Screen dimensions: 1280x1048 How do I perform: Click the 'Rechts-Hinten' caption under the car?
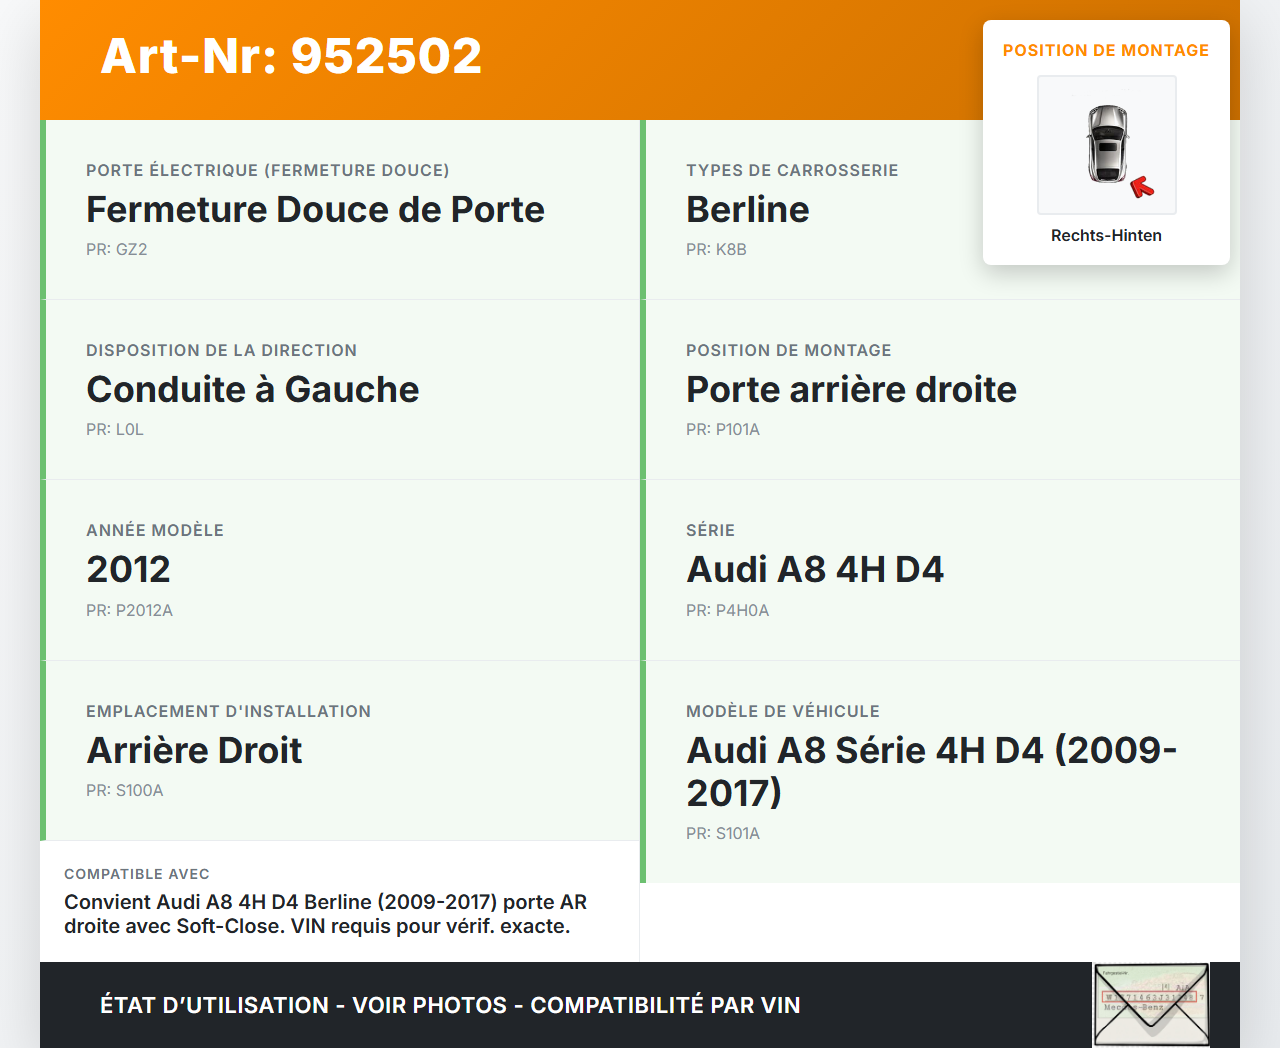tap(1106, 235)
